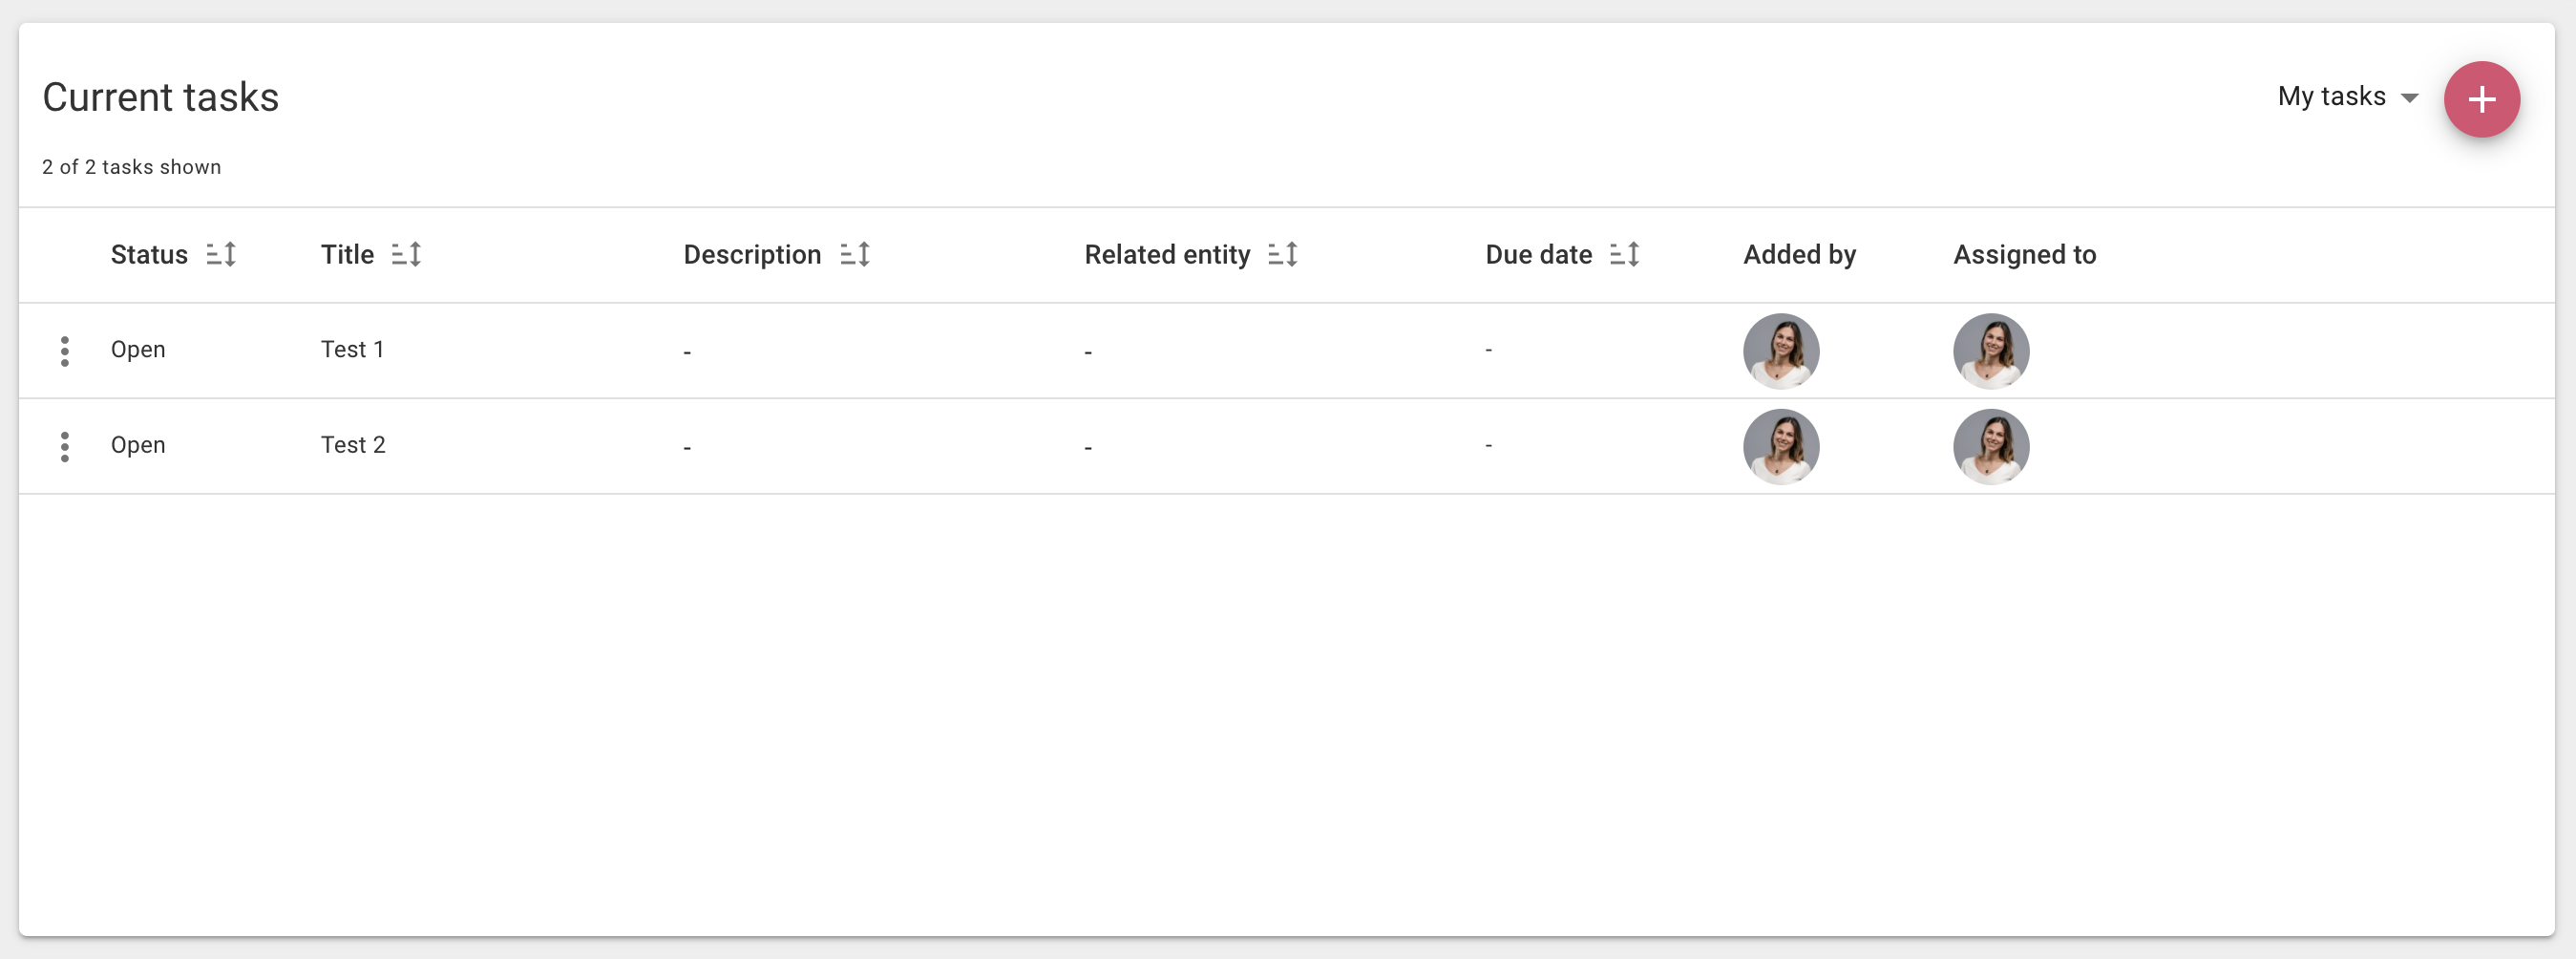Click the Status column header
This screenshot has height=959, width=2576.
point(148,254)
